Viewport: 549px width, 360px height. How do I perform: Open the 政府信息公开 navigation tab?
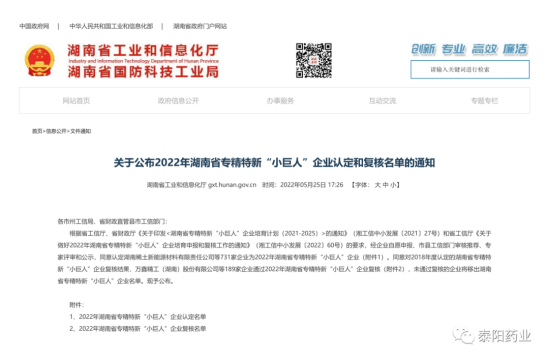178,101
